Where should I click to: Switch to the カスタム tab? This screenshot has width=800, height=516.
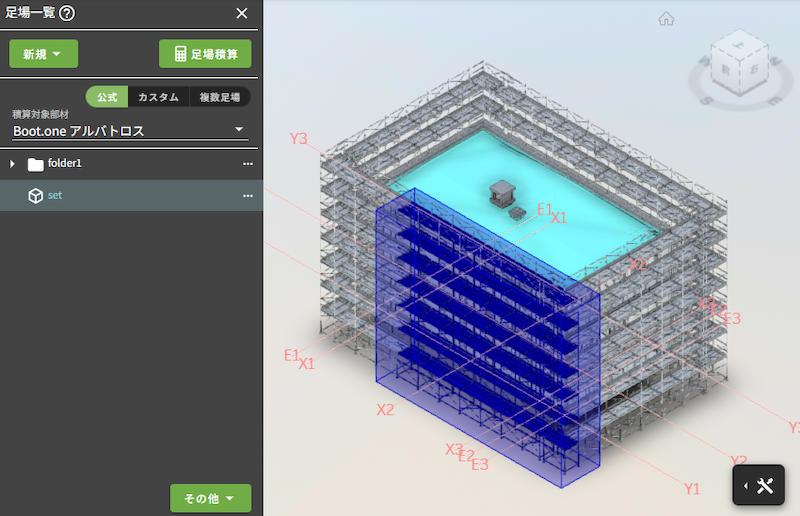(x=158, y=97)
